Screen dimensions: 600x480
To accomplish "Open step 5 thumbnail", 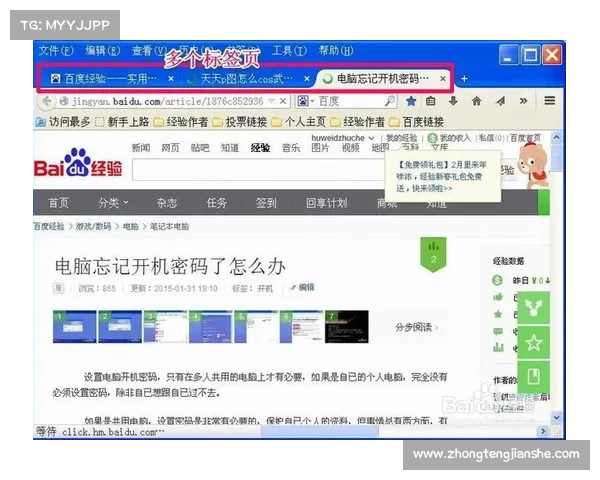I will (x=256, y=327).
